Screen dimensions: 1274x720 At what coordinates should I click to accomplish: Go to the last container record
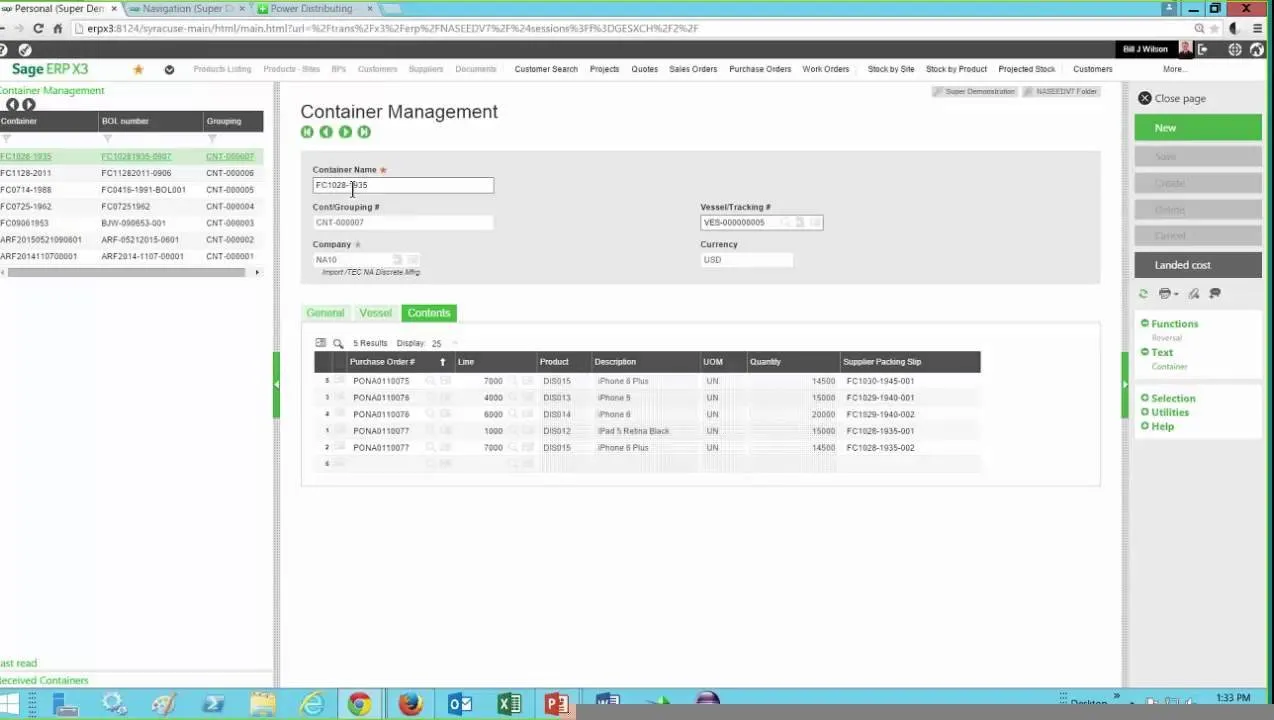(x=364, y=132)
